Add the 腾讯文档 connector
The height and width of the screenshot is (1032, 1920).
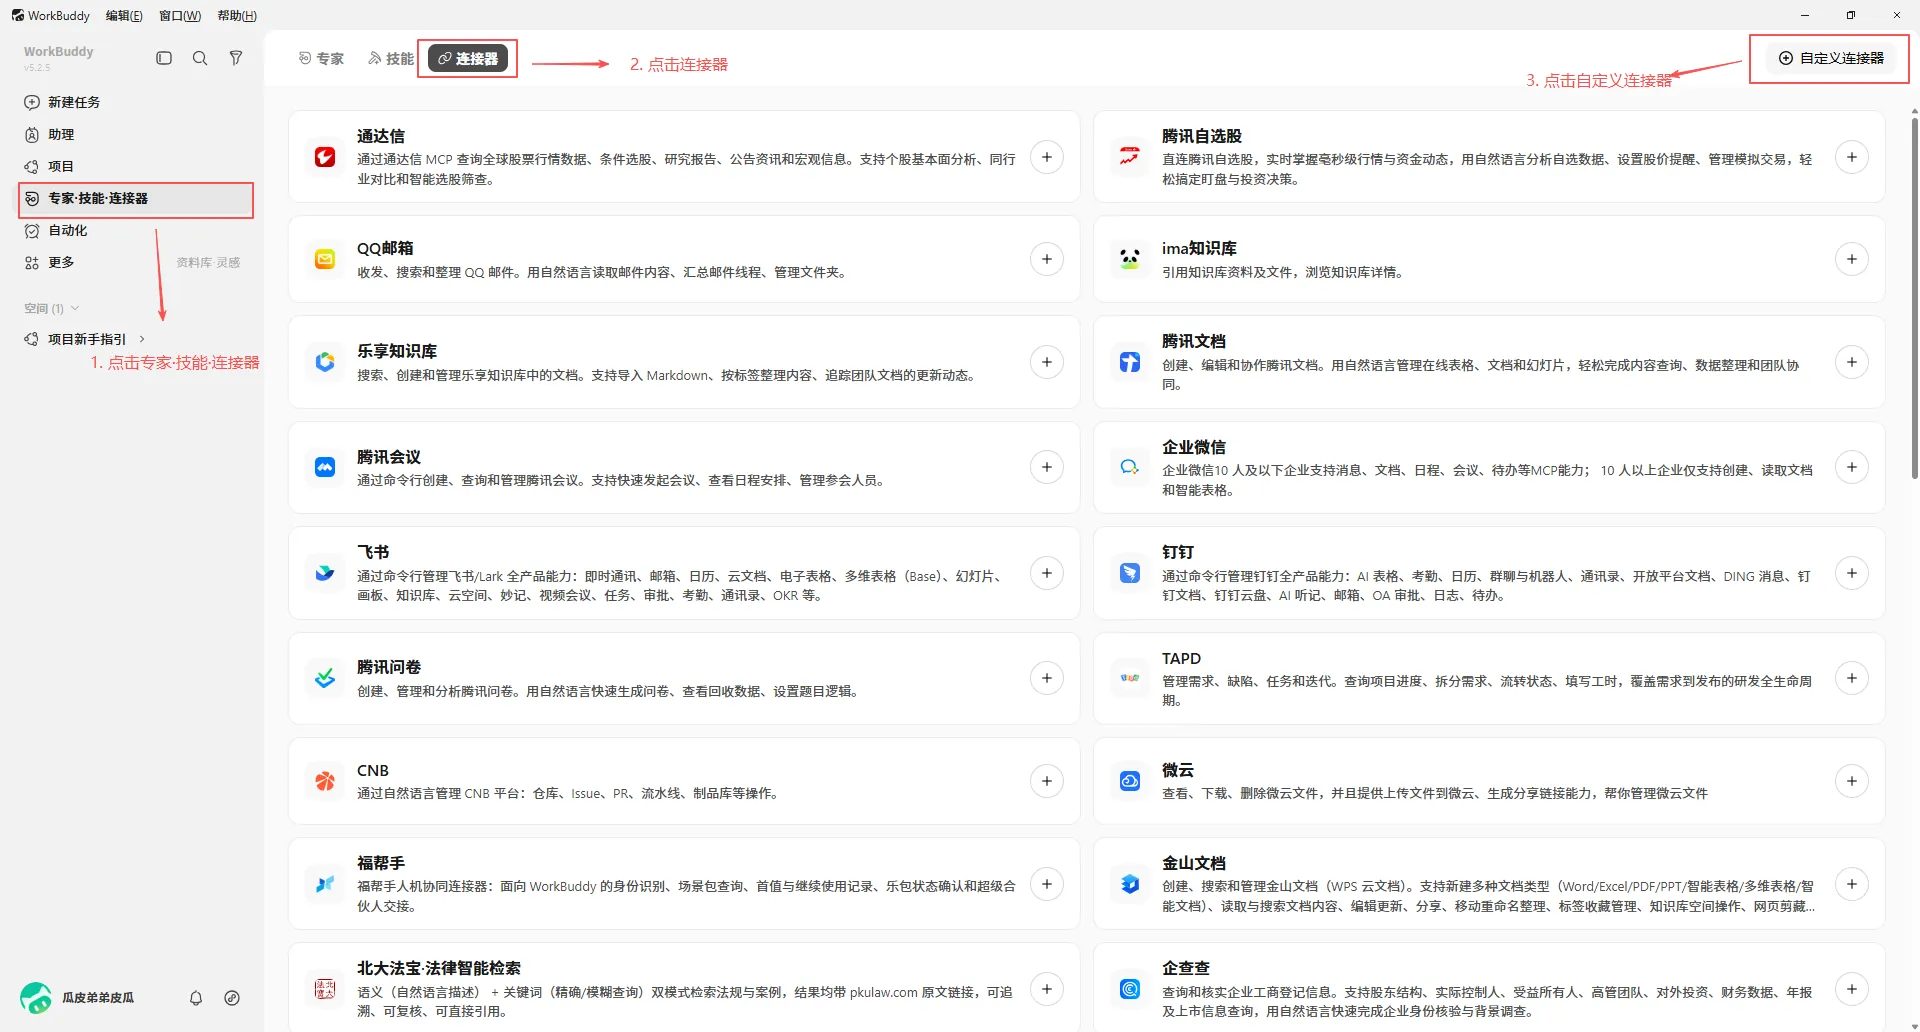(x=1852, y=362)
